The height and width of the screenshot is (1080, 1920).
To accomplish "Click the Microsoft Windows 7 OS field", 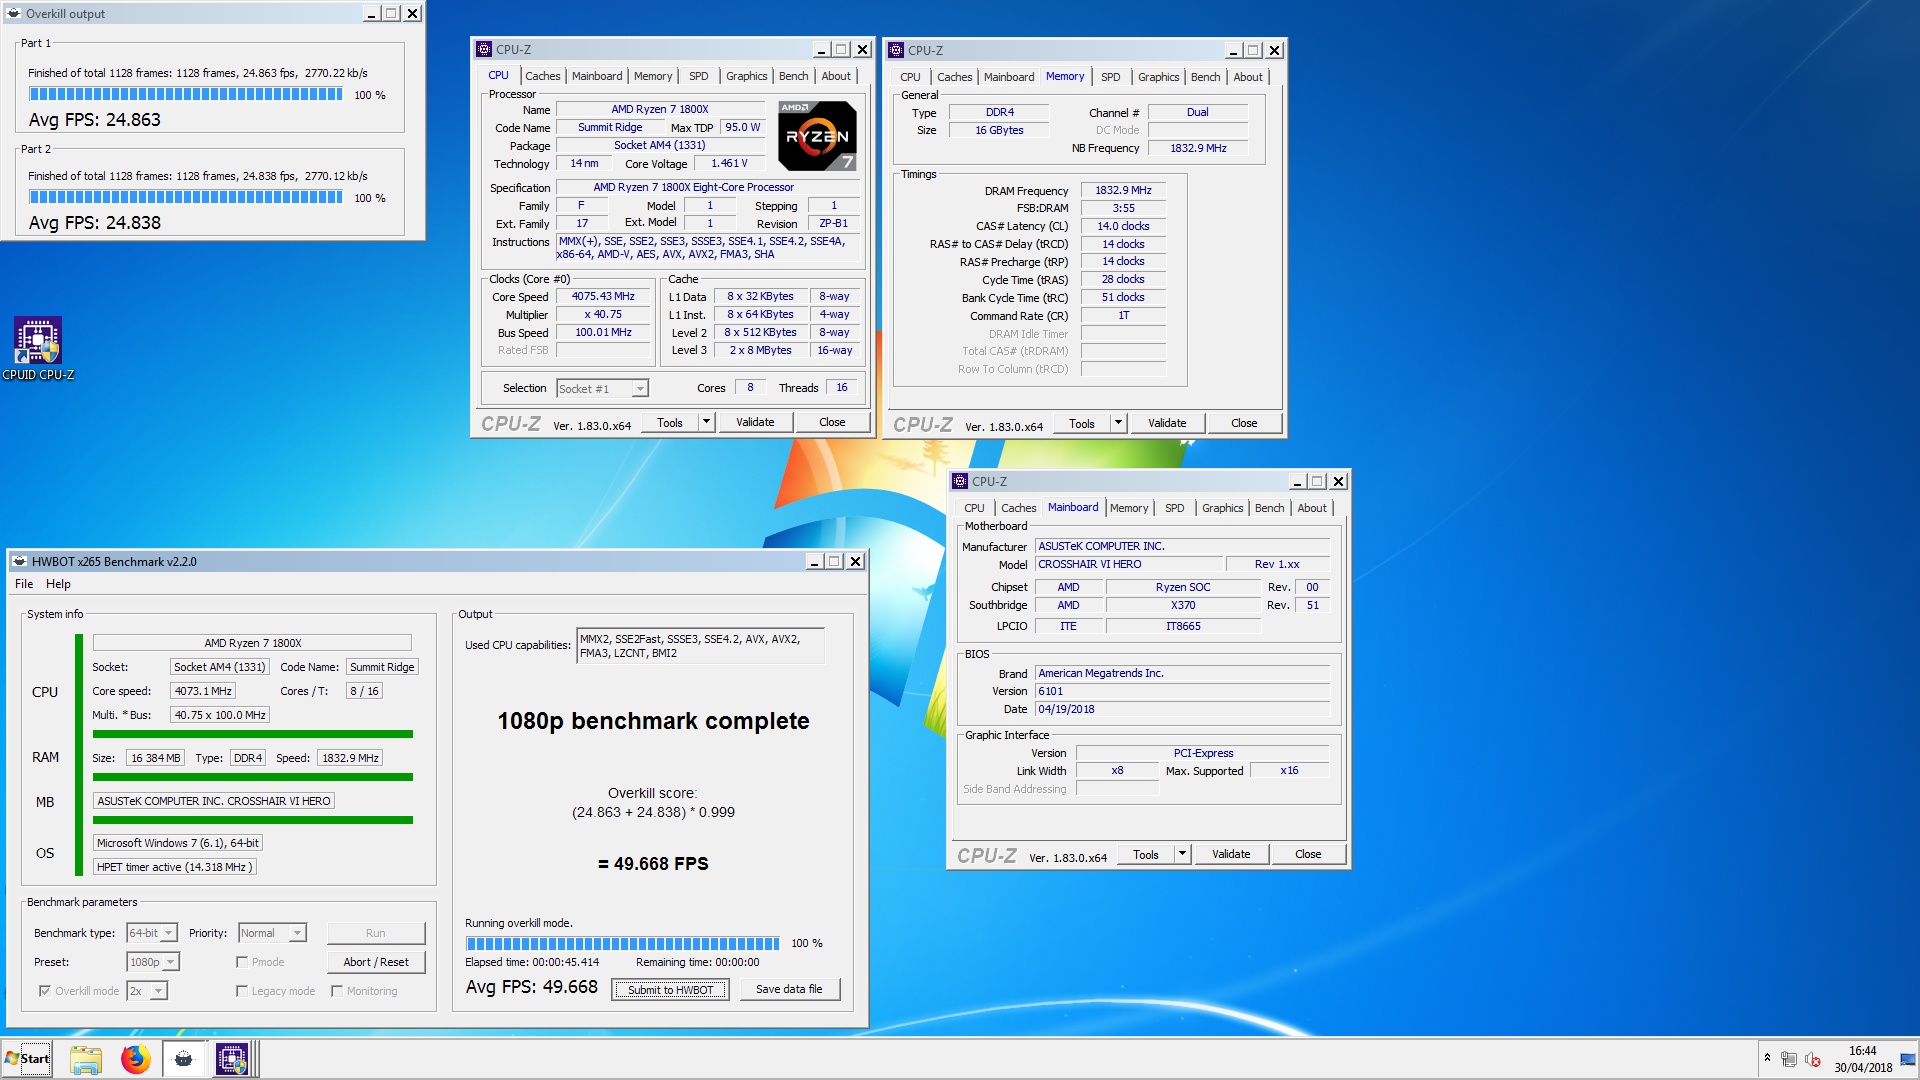I will click(x=178, y=843).
